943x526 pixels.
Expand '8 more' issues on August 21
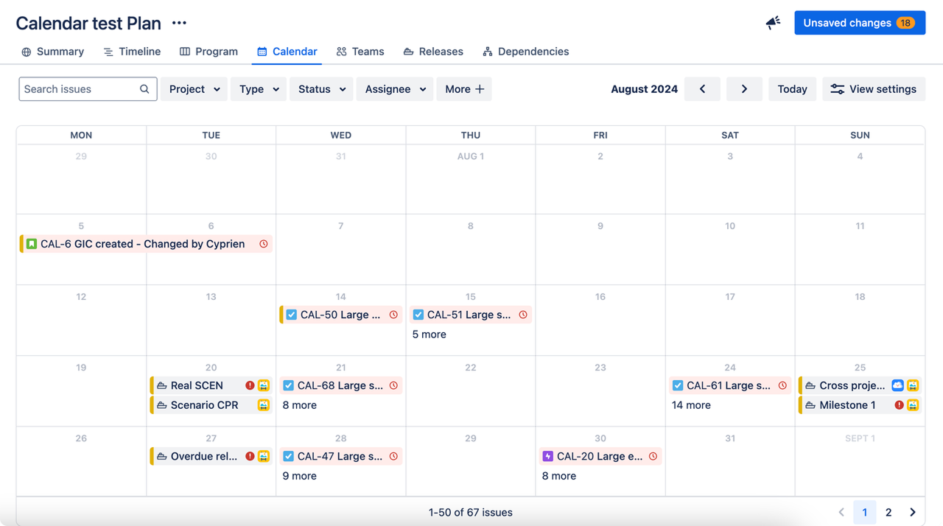pyautogui.click(x=299, y=405)
